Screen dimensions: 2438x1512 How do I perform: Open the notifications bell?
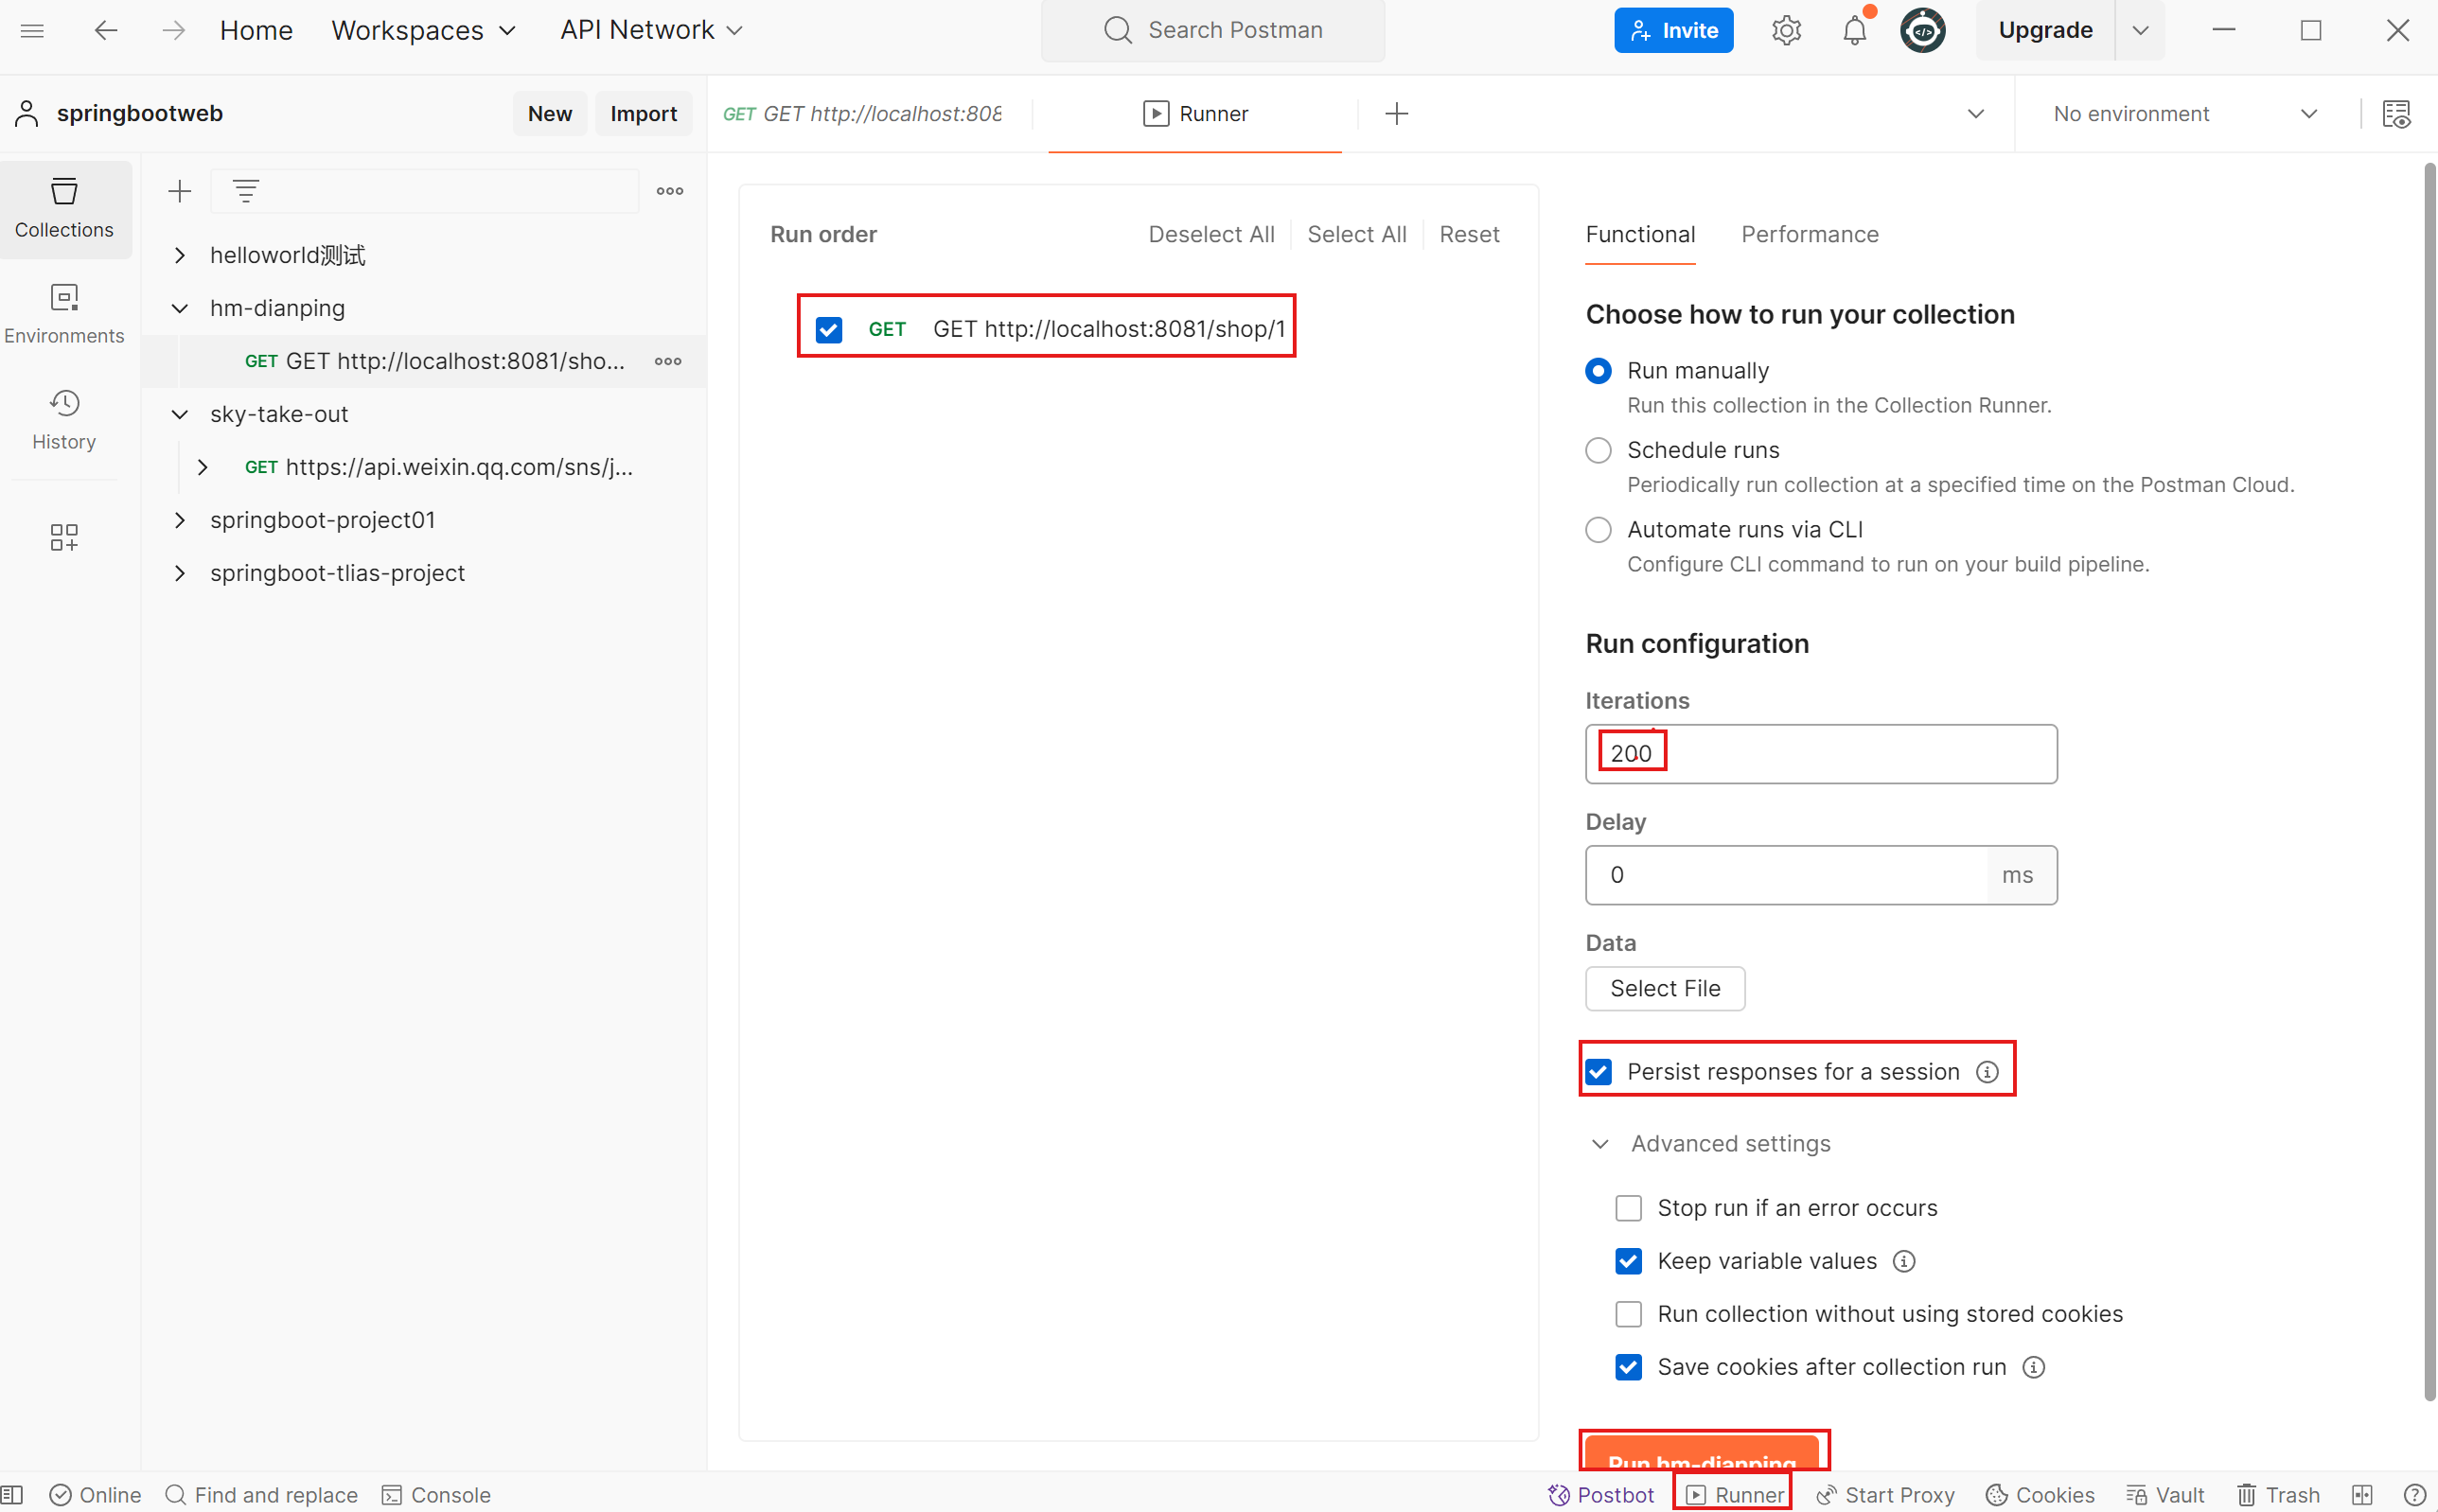1854,30
